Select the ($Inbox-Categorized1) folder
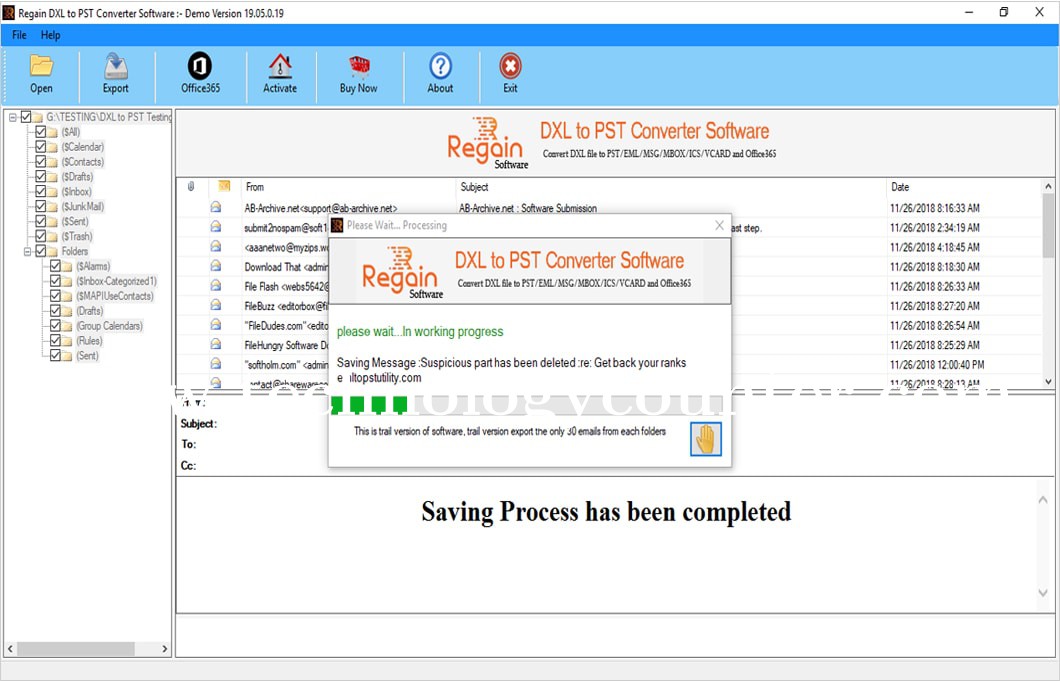This screenshot has height=681, width=1060. coord(116,281)
